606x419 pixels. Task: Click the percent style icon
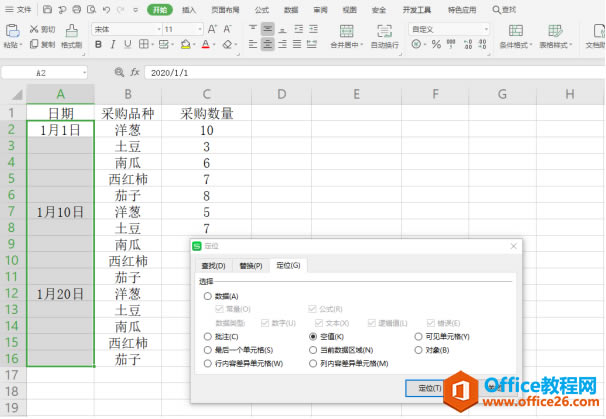tap(436, 44)
